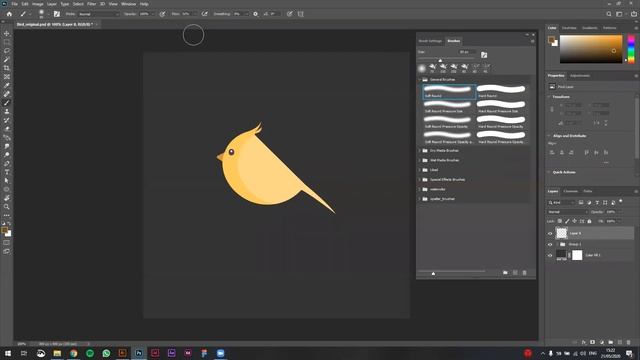Viewport: 640px width, 360px height.
Task: Open the Window menu
Action: pyautogui.click(x=129, y=4)
